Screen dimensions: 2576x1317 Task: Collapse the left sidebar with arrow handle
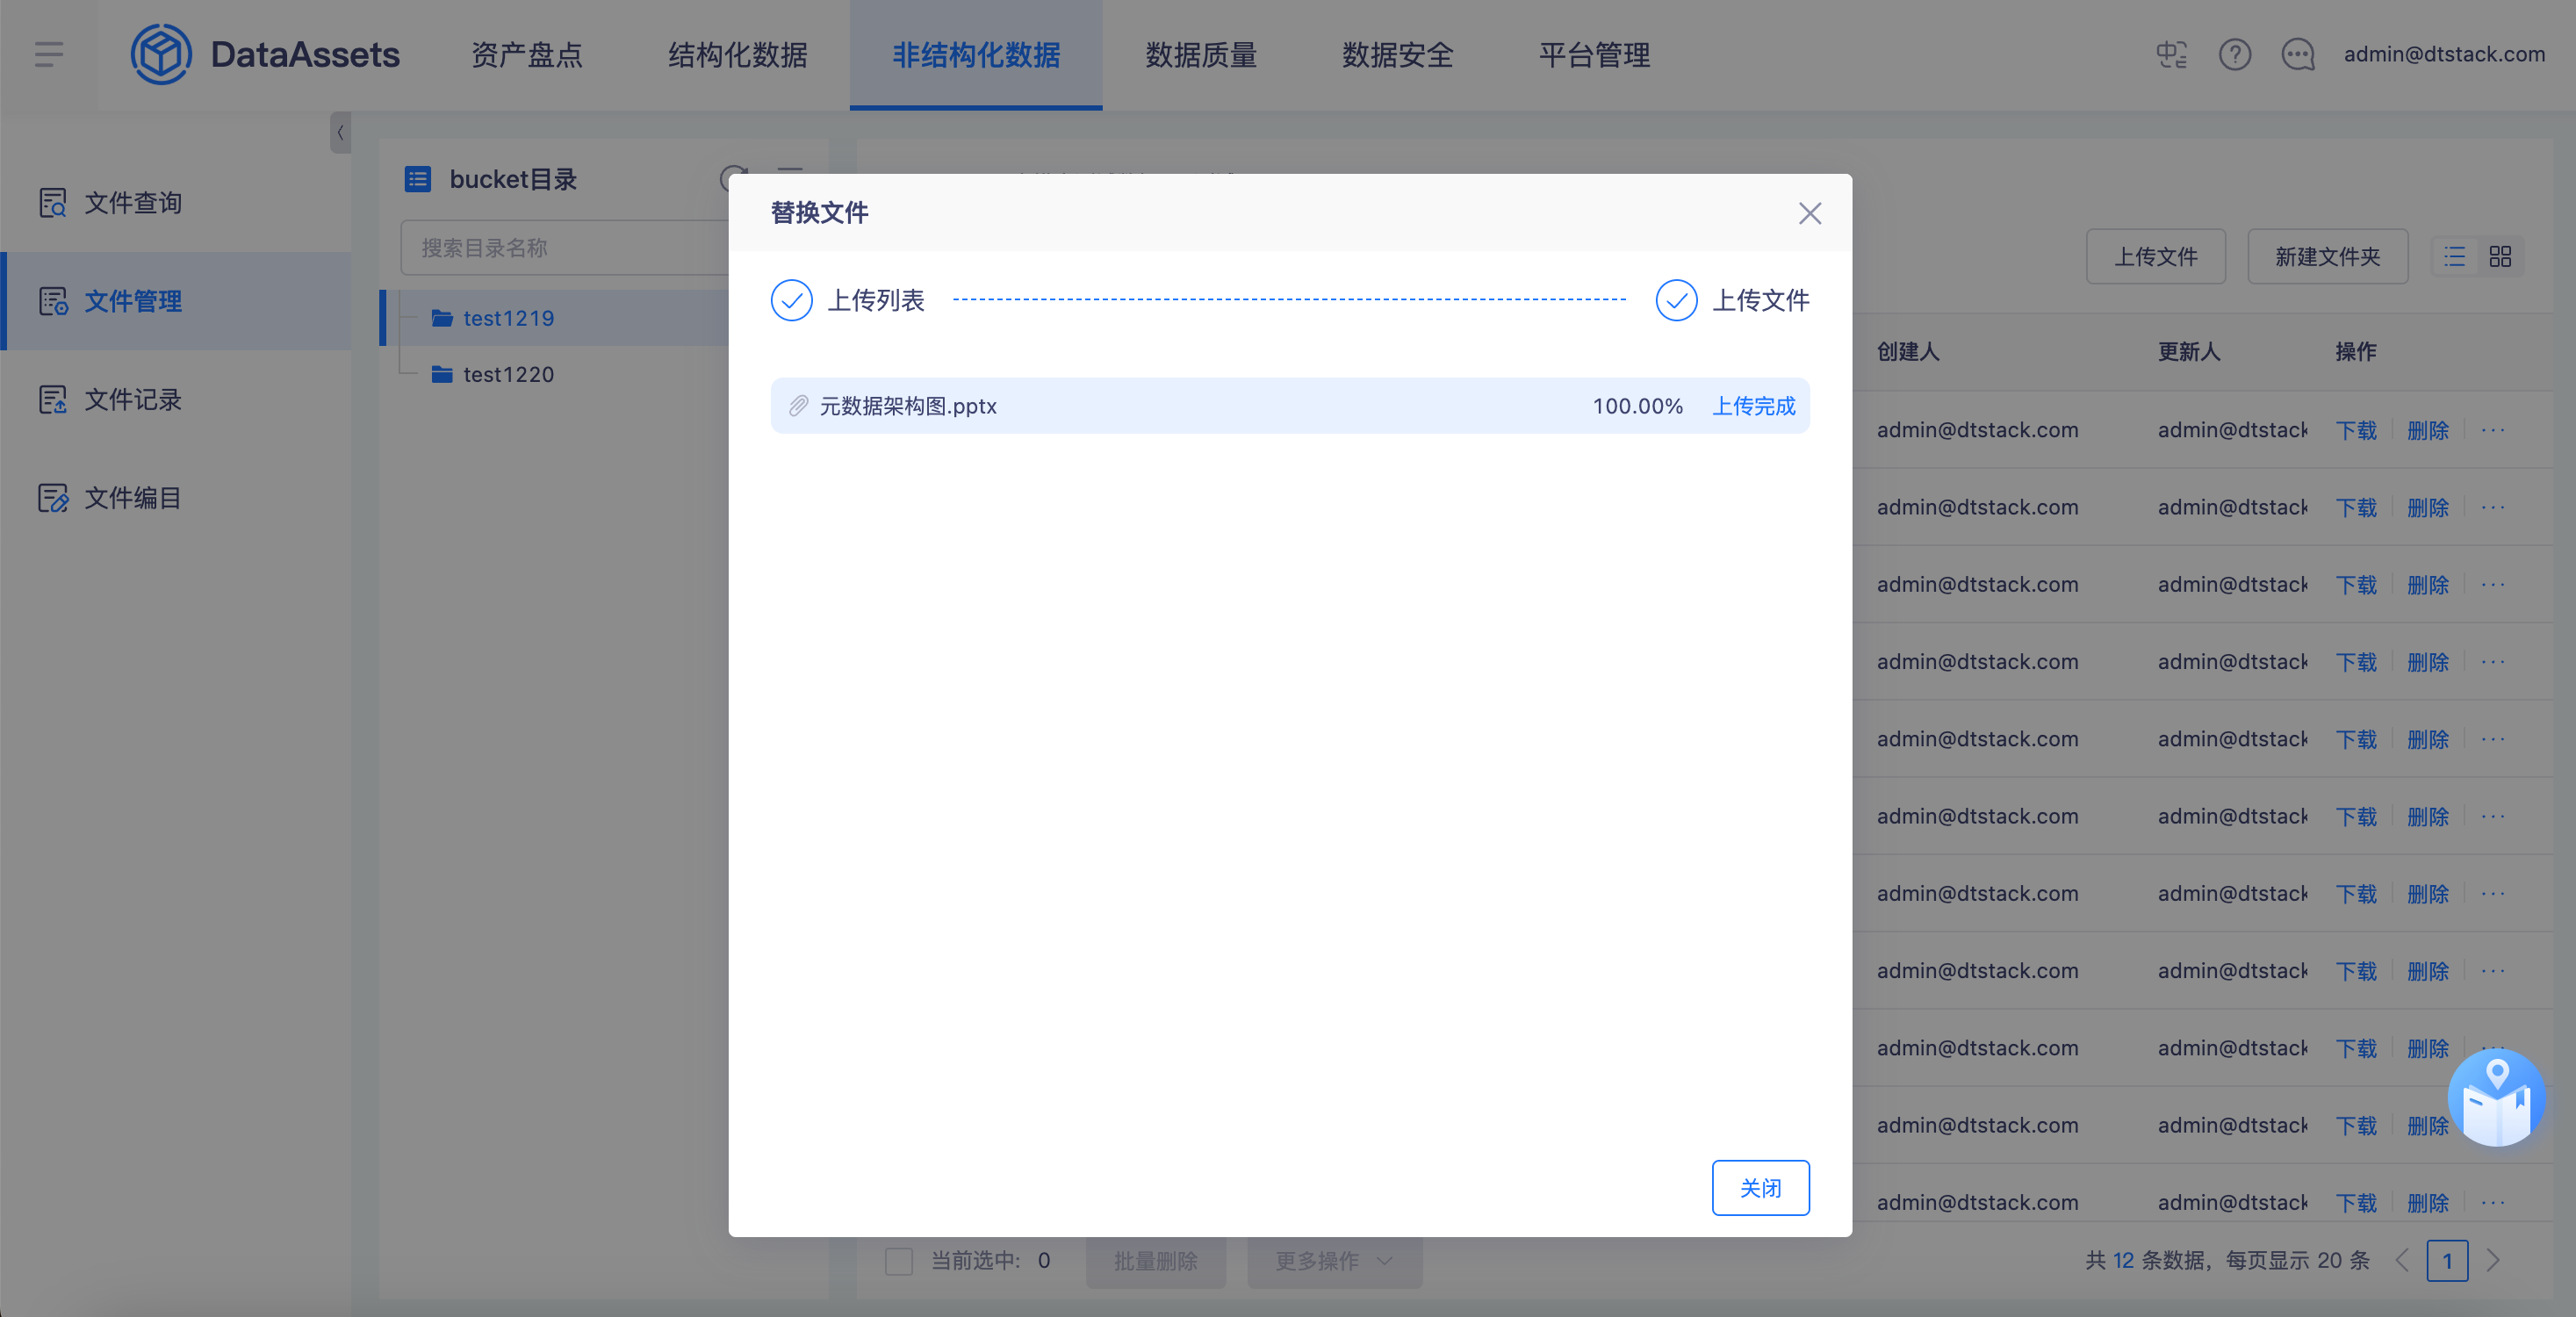click(x=340, y=132)
